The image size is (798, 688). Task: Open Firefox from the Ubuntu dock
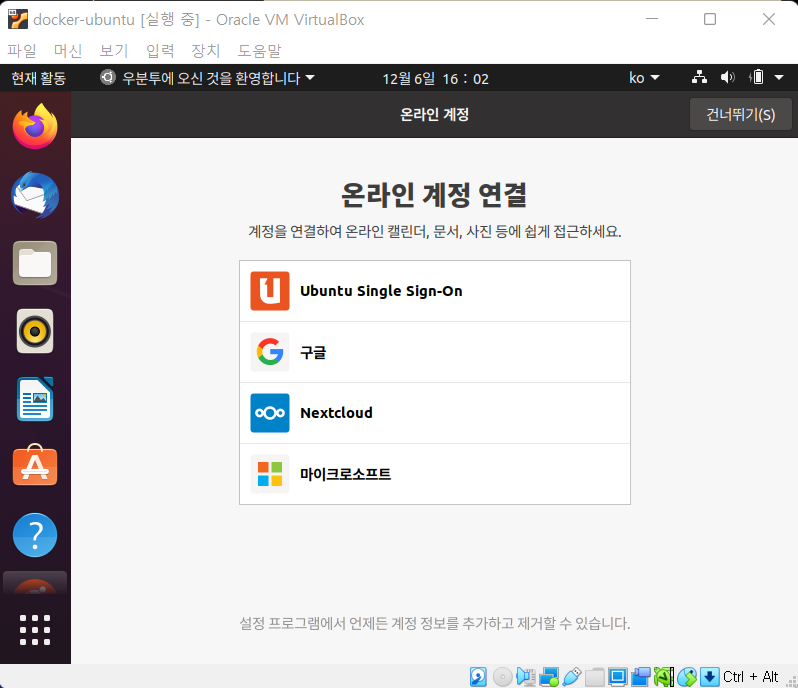(35, 126)
